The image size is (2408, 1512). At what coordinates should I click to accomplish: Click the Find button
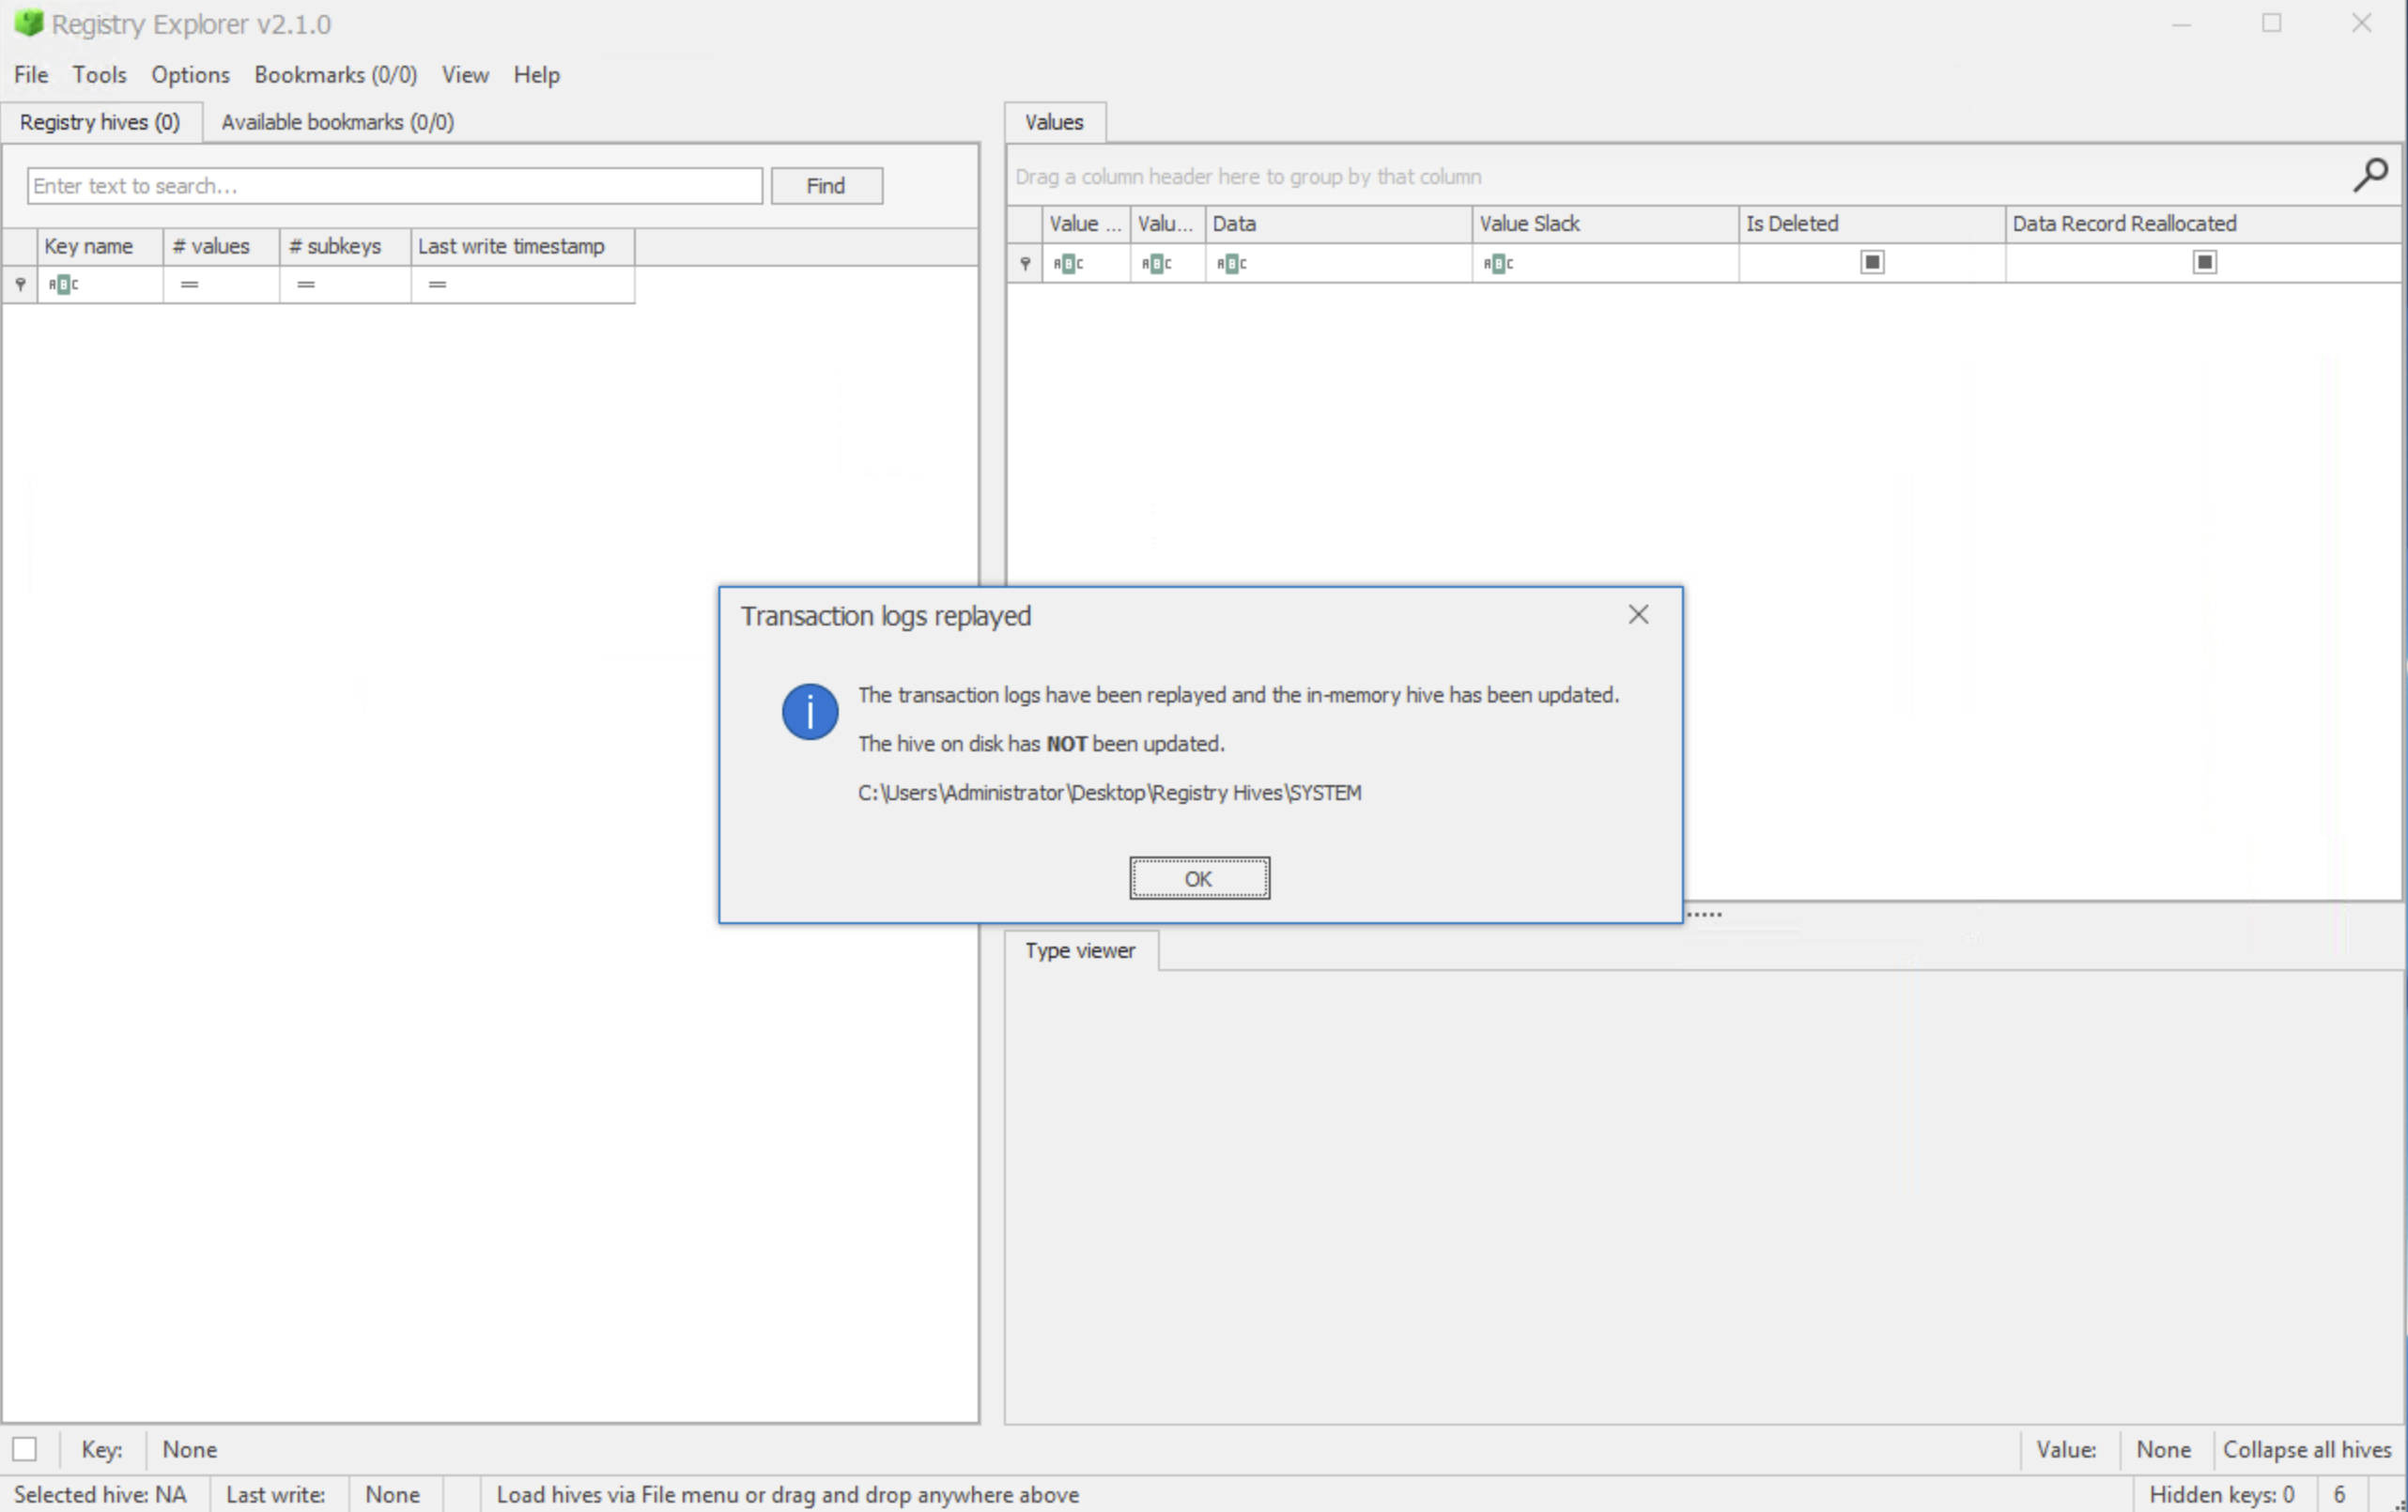pos(826,185)
